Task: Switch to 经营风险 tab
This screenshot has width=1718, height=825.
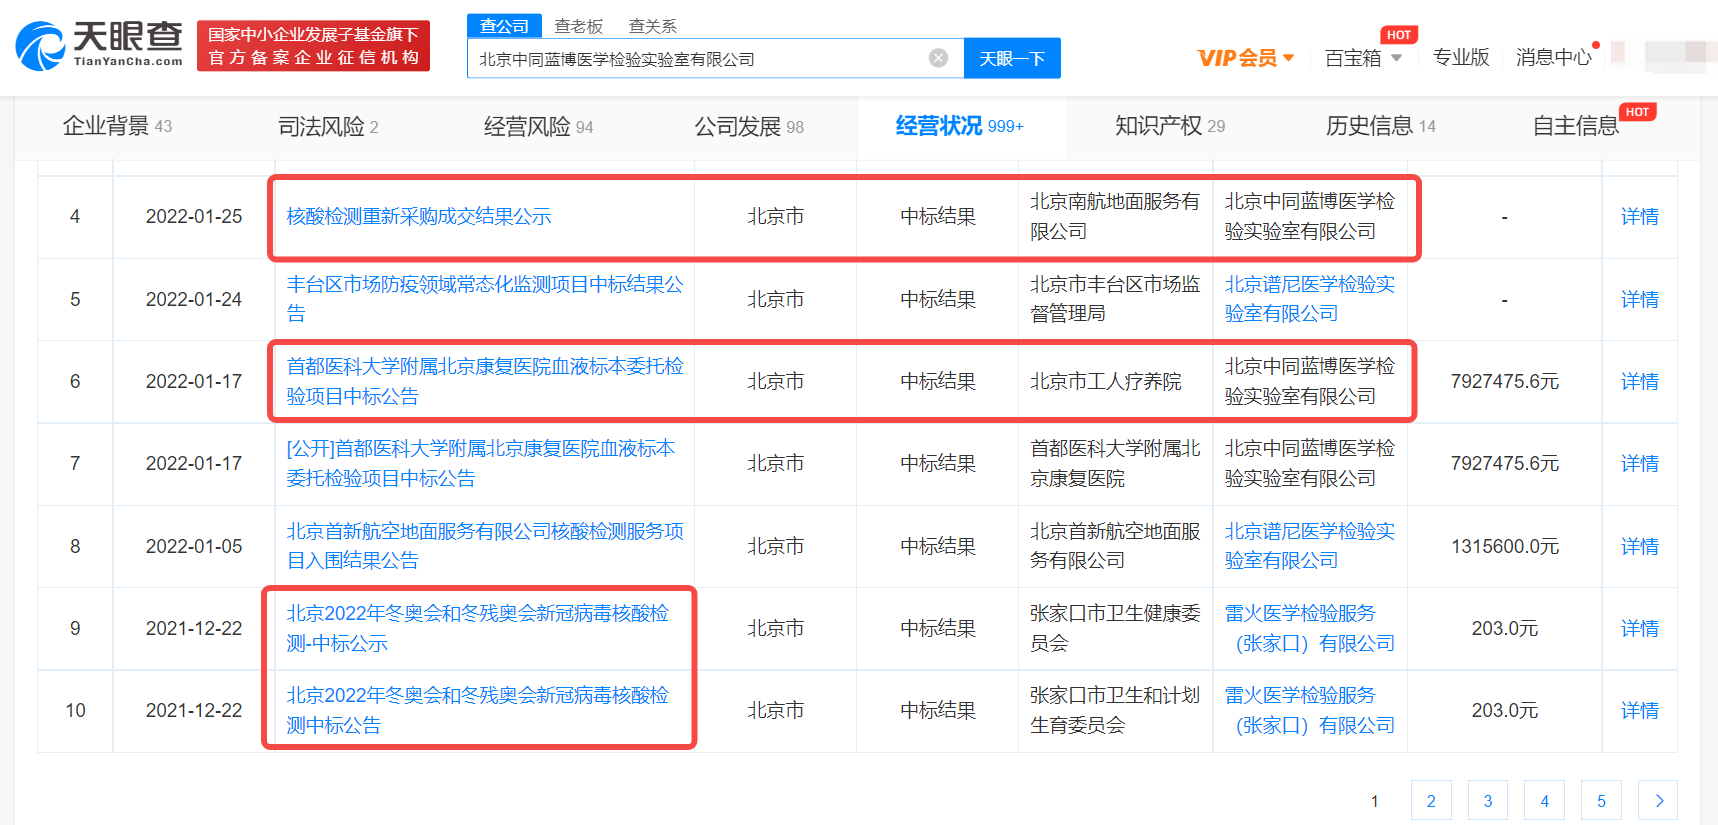Action: pyautogui.click(x=538, y=127)
